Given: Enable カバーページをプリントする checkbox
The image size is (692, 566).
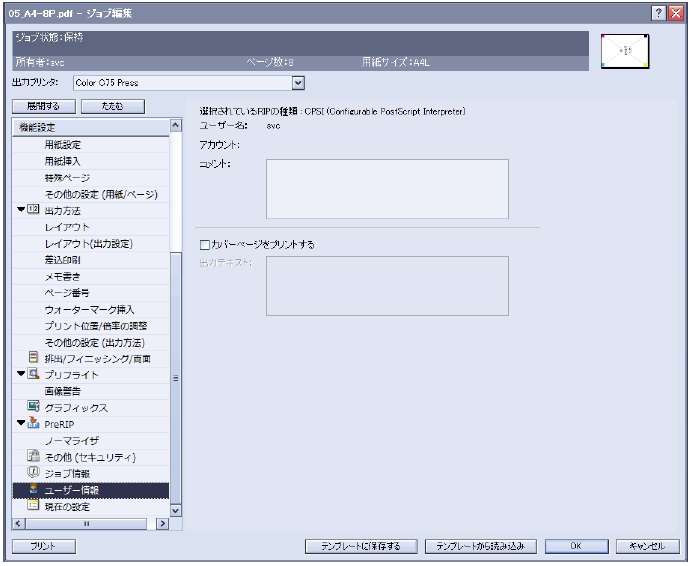Looking at the screenshot, I should [x=205, y=243].
